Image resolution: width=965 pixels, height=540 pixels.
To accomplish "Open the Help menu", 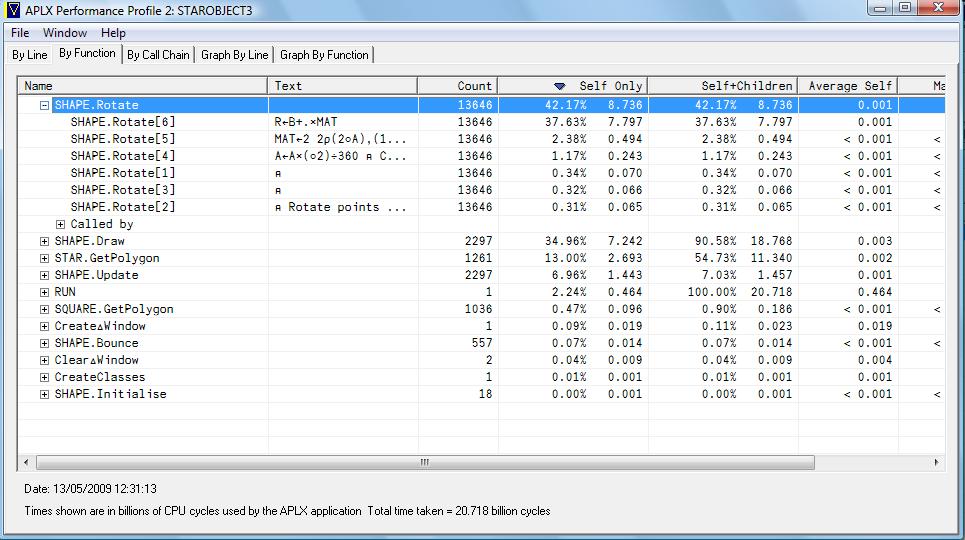I will 114,33.
